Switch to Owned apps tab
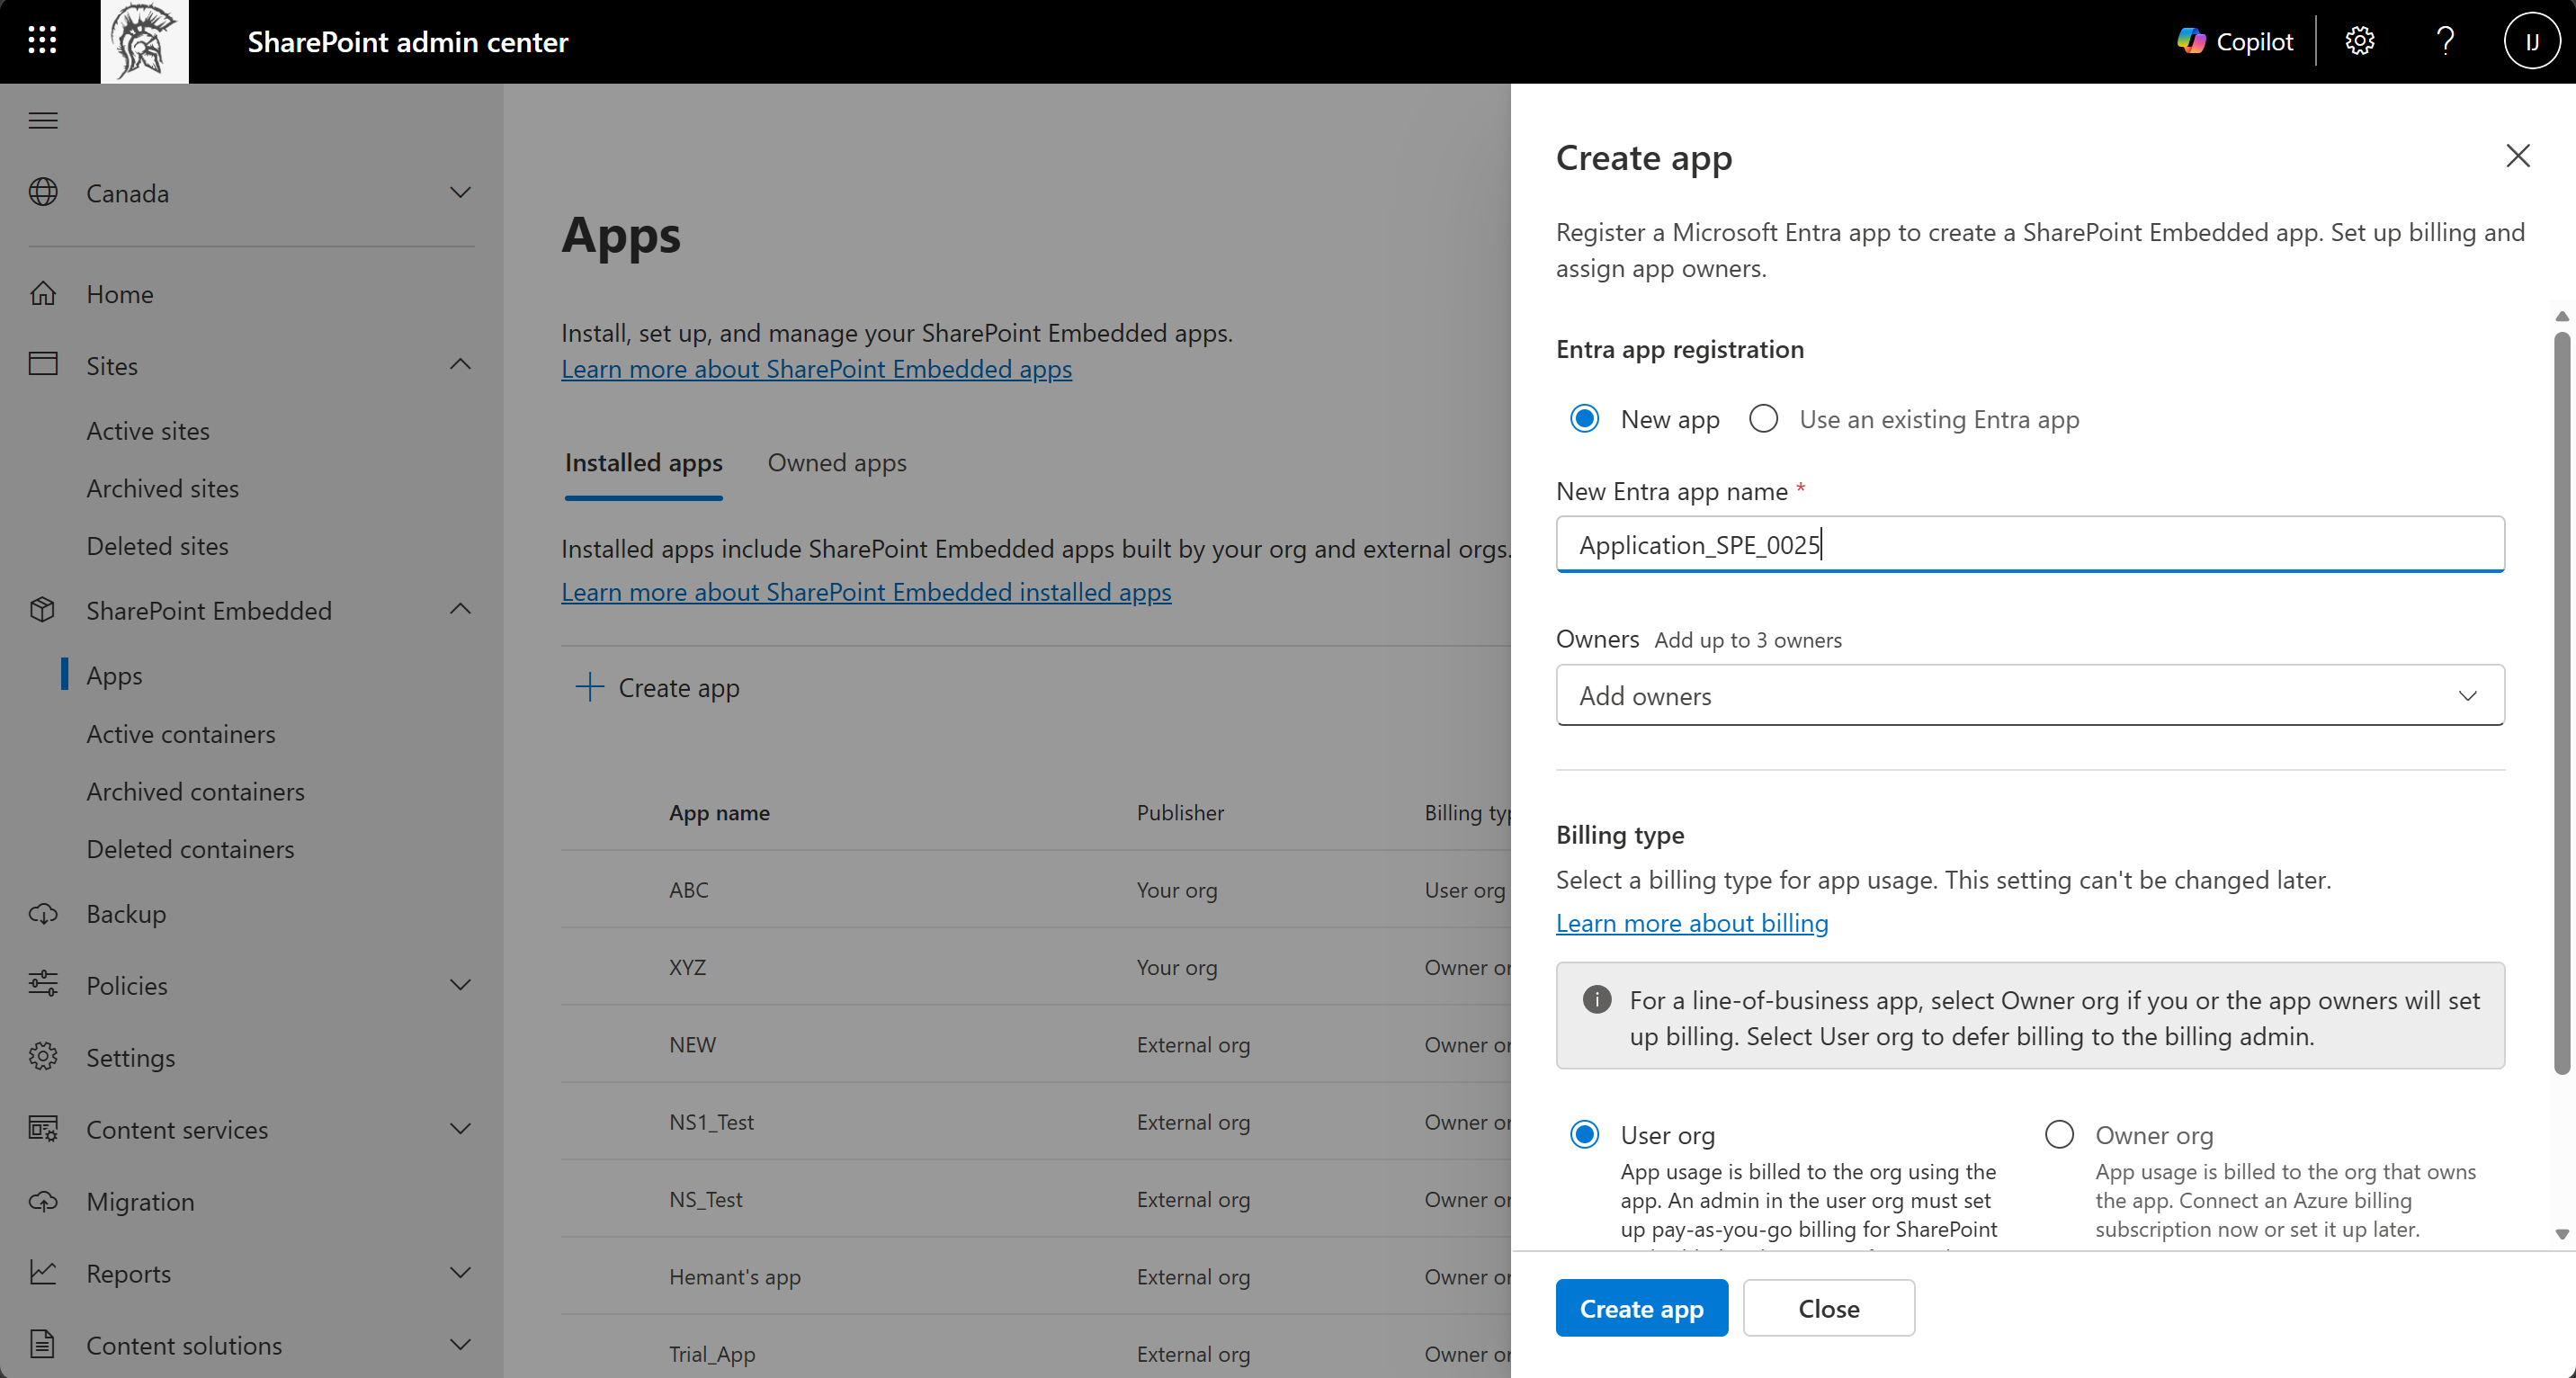2576x1378 pixels. click(x=837, y=463)
